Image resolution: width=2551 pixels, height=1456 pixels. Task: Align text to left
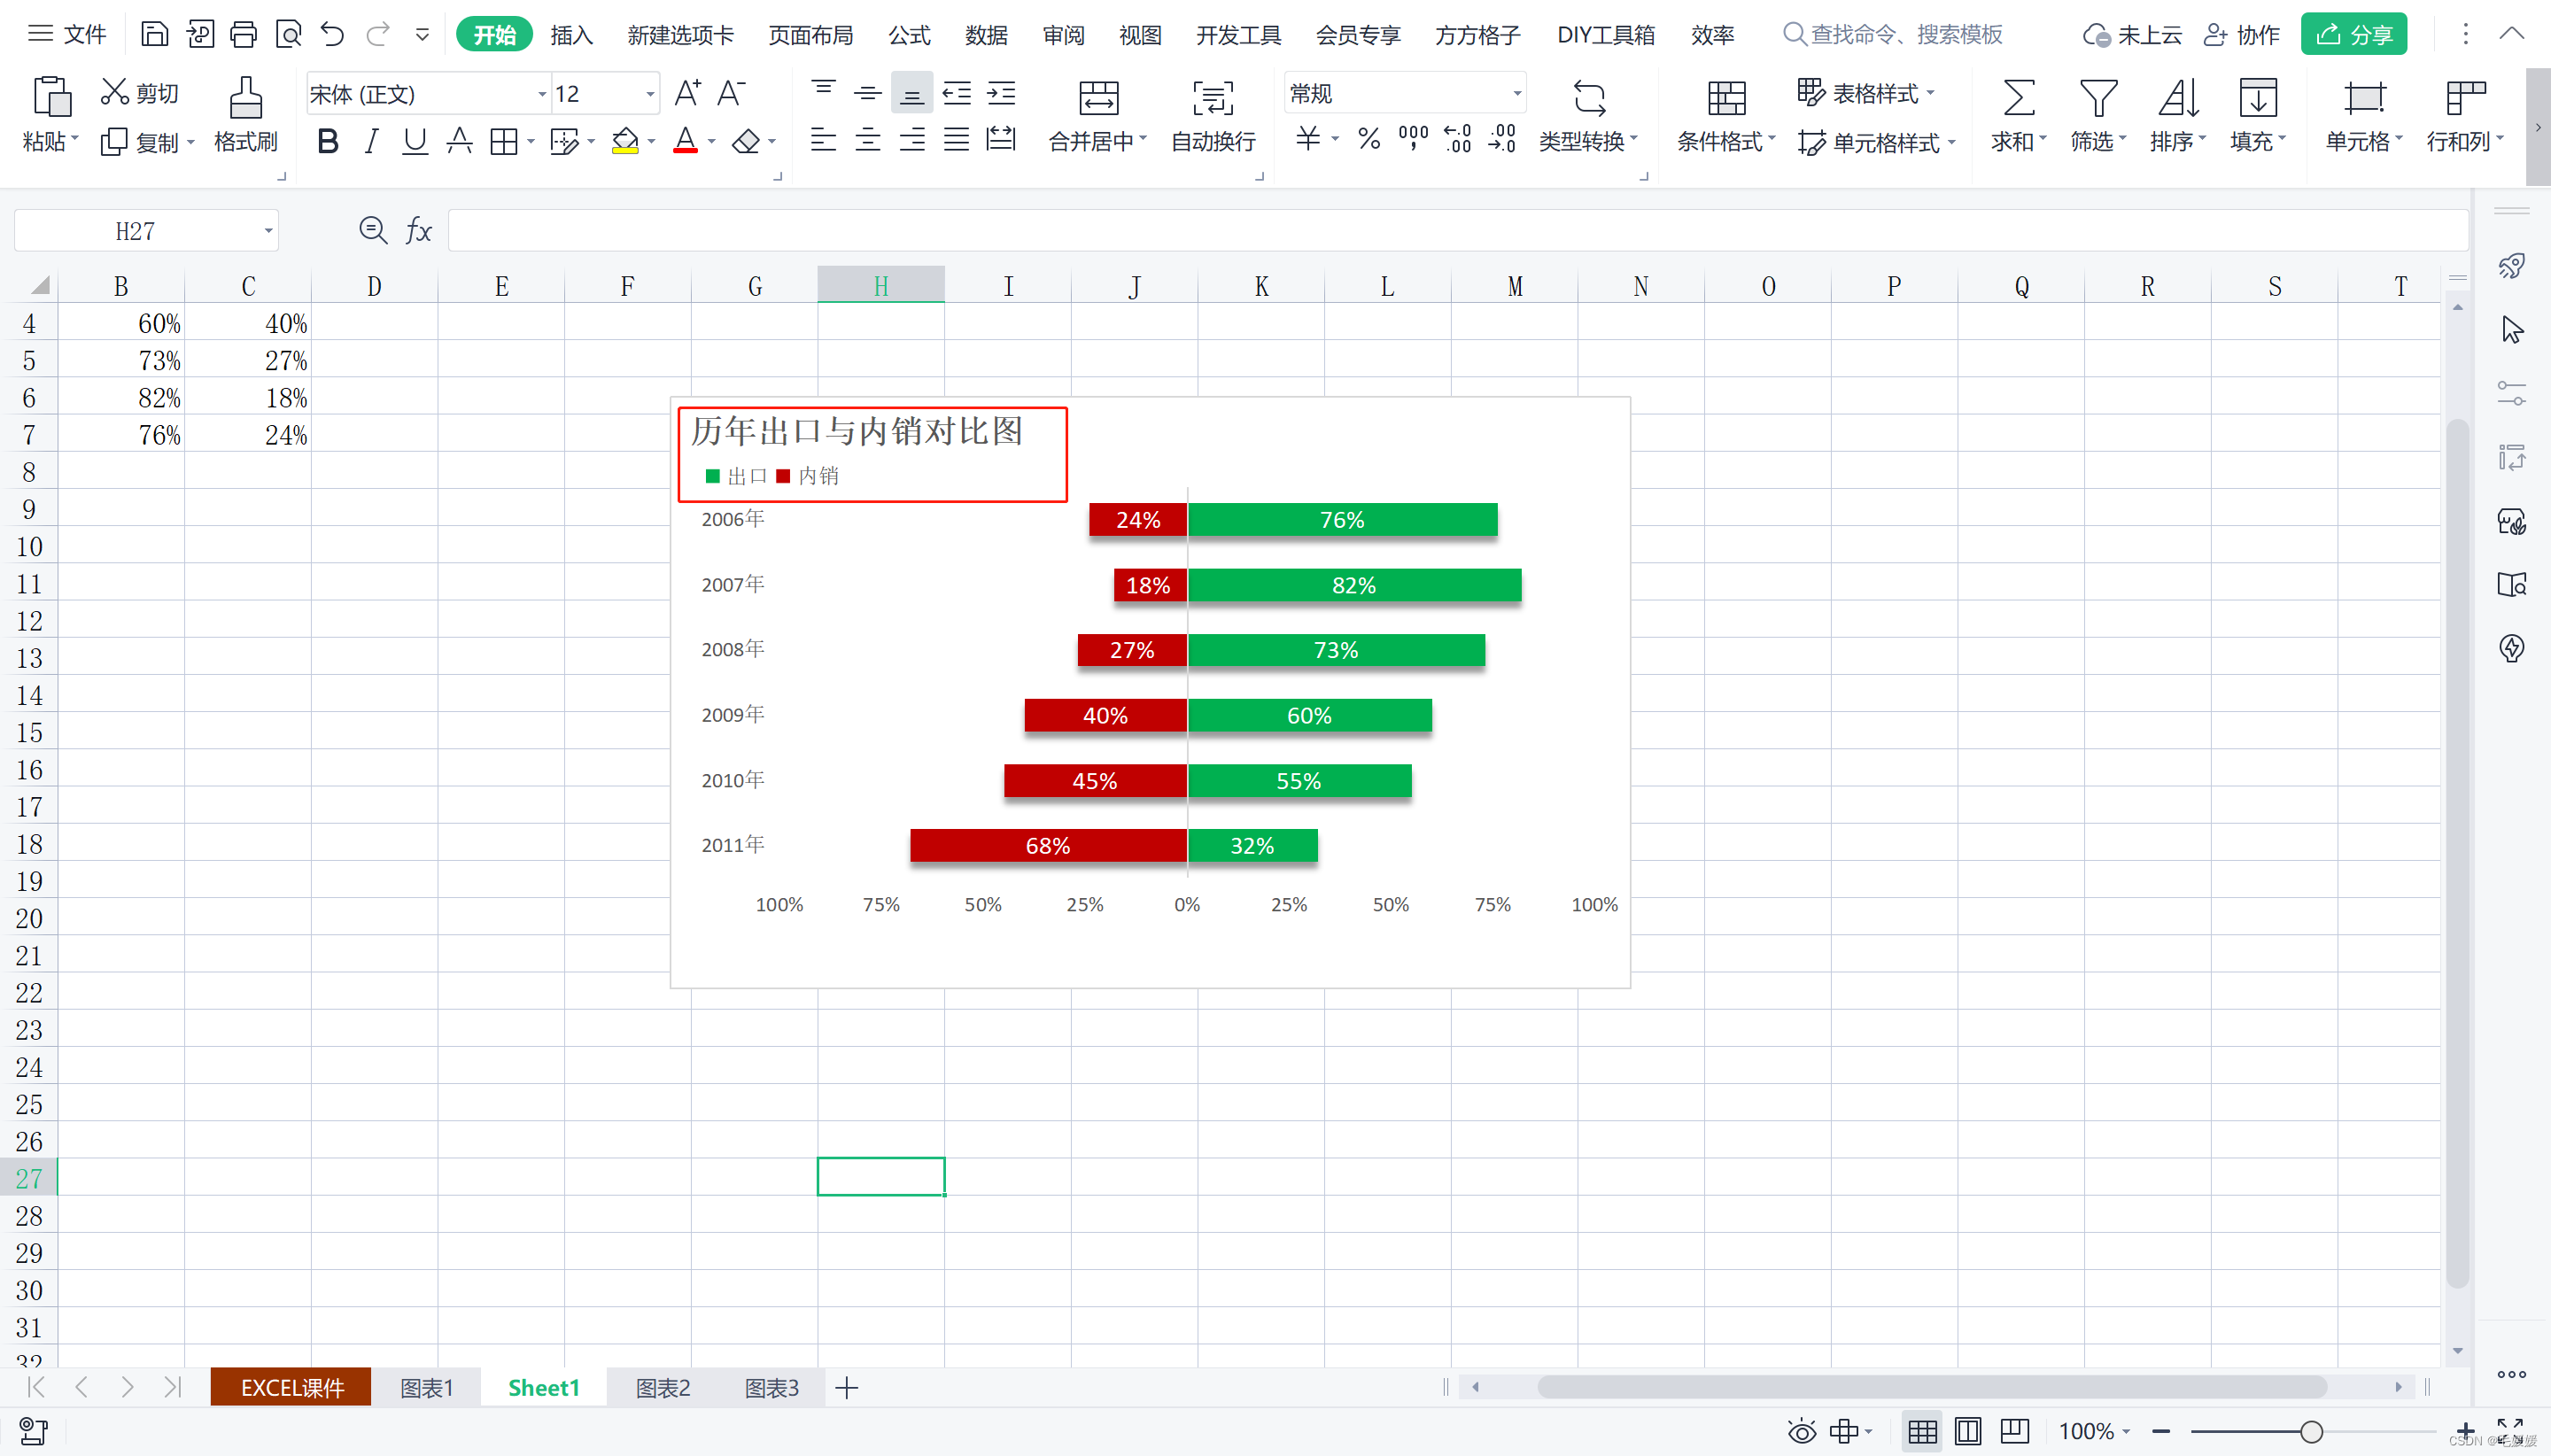(823, 140)
